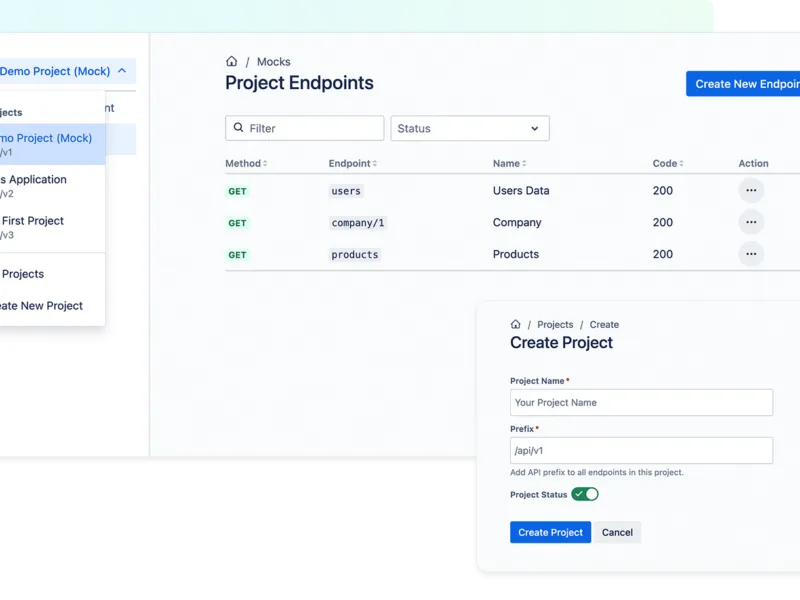Screen dimensions: 800x600
Task: Click the home icon in Projects breadcrumb
Action: [516, 325]
